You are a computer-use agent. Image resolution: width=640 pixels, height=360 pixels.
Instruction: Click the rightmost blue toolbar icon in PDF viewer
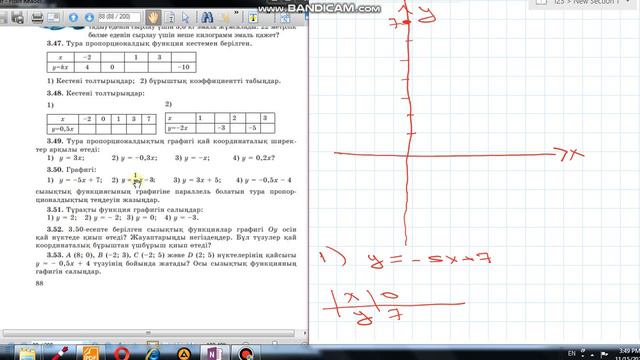point(285,18)
